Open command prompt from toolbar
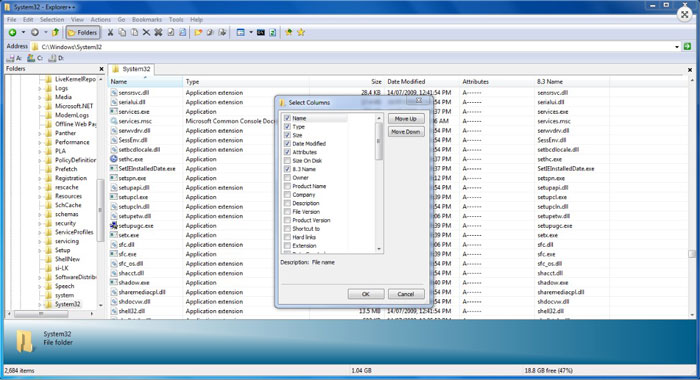 (x=261, y=32)
